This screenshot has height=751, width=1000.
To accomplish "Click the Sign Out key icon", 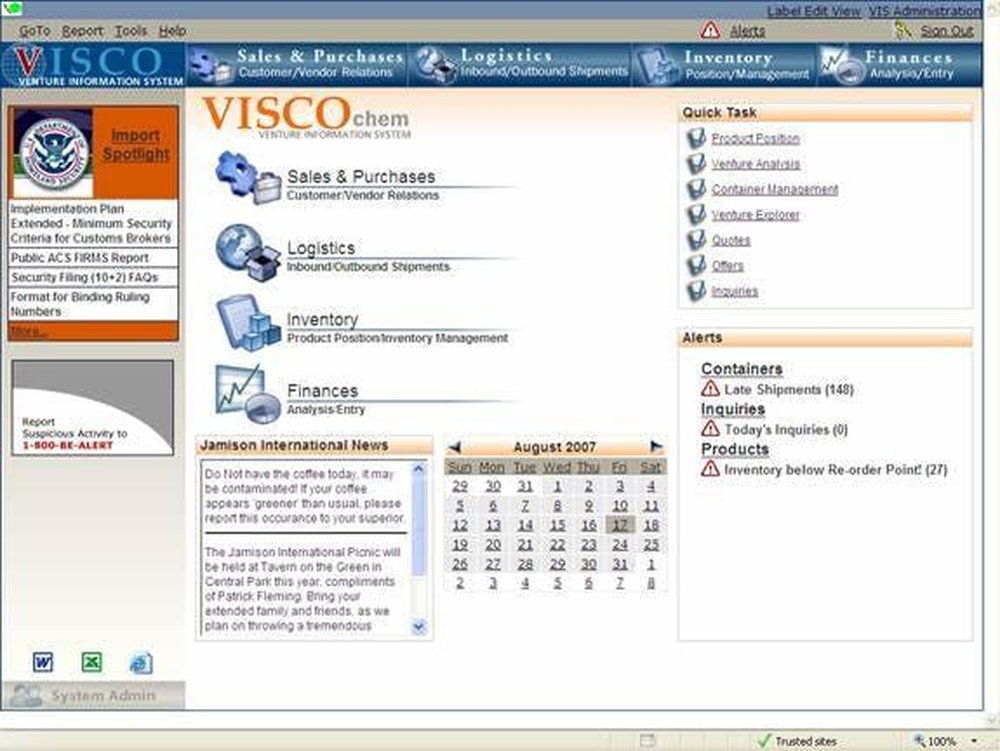I will tap(902, 29).
